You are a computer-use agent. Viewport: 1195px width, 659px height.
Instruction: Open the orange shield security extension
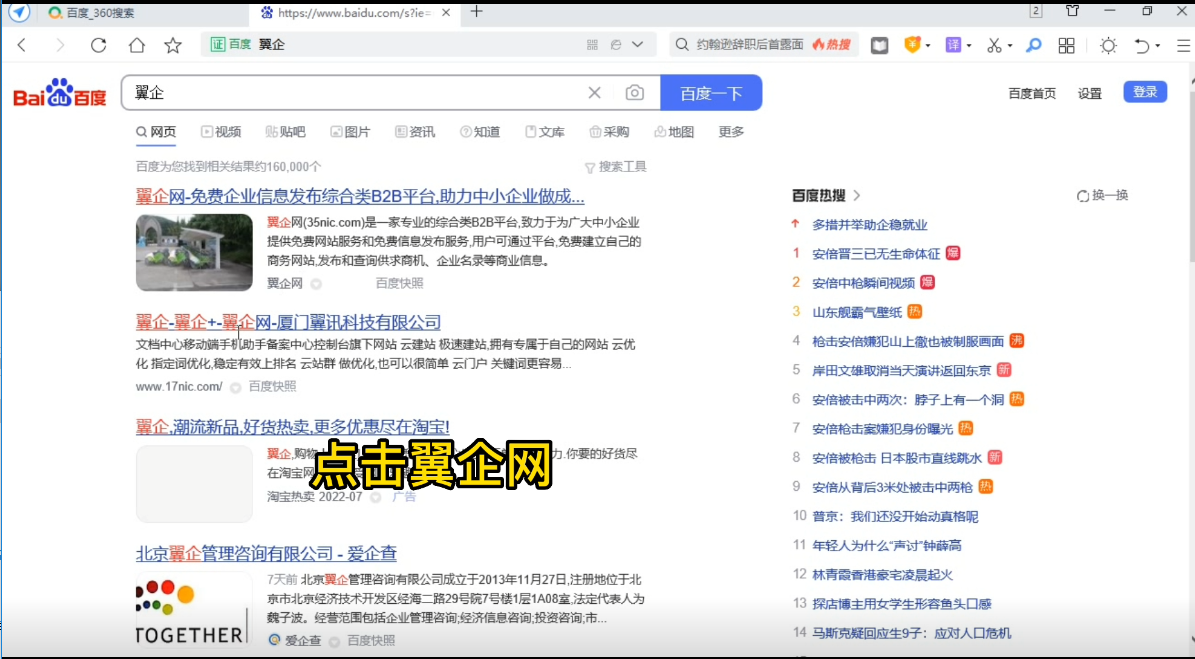tap(912, 45)
